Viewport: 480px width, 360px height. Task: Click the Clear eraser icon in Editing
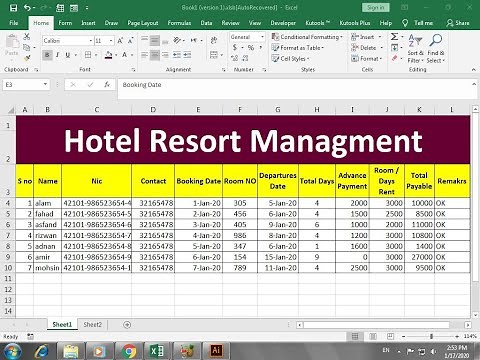(x=394, y=58)
